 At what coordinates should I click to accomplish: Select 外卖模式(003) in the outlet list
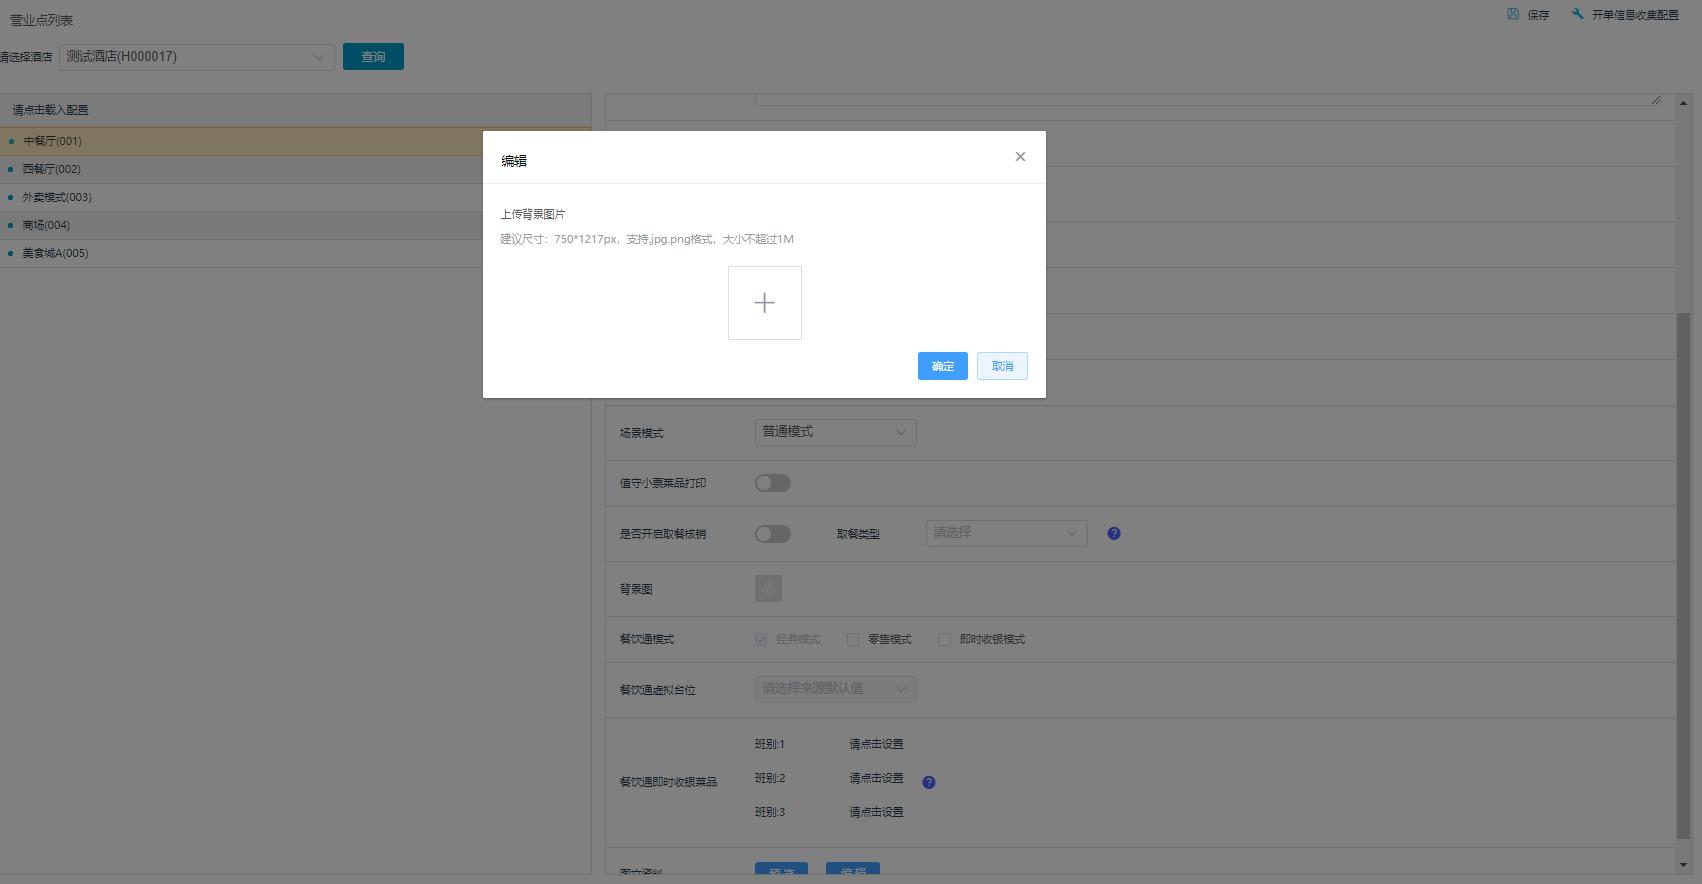[57, 197]
